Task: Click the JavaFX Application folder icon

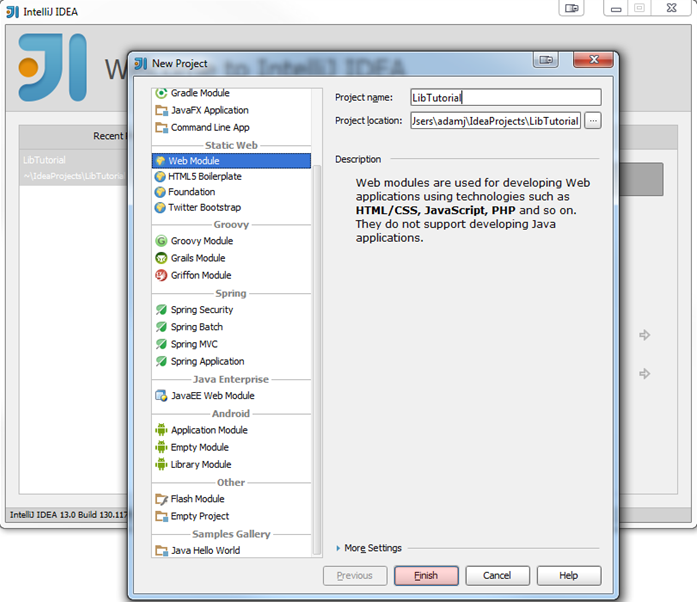Action: [161, 110]
